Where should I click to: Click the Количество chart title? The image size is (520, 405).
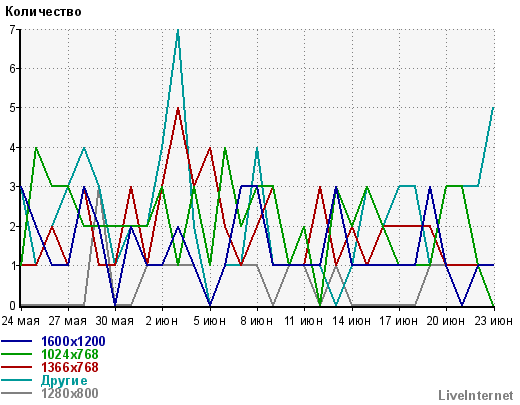[43, 12]
